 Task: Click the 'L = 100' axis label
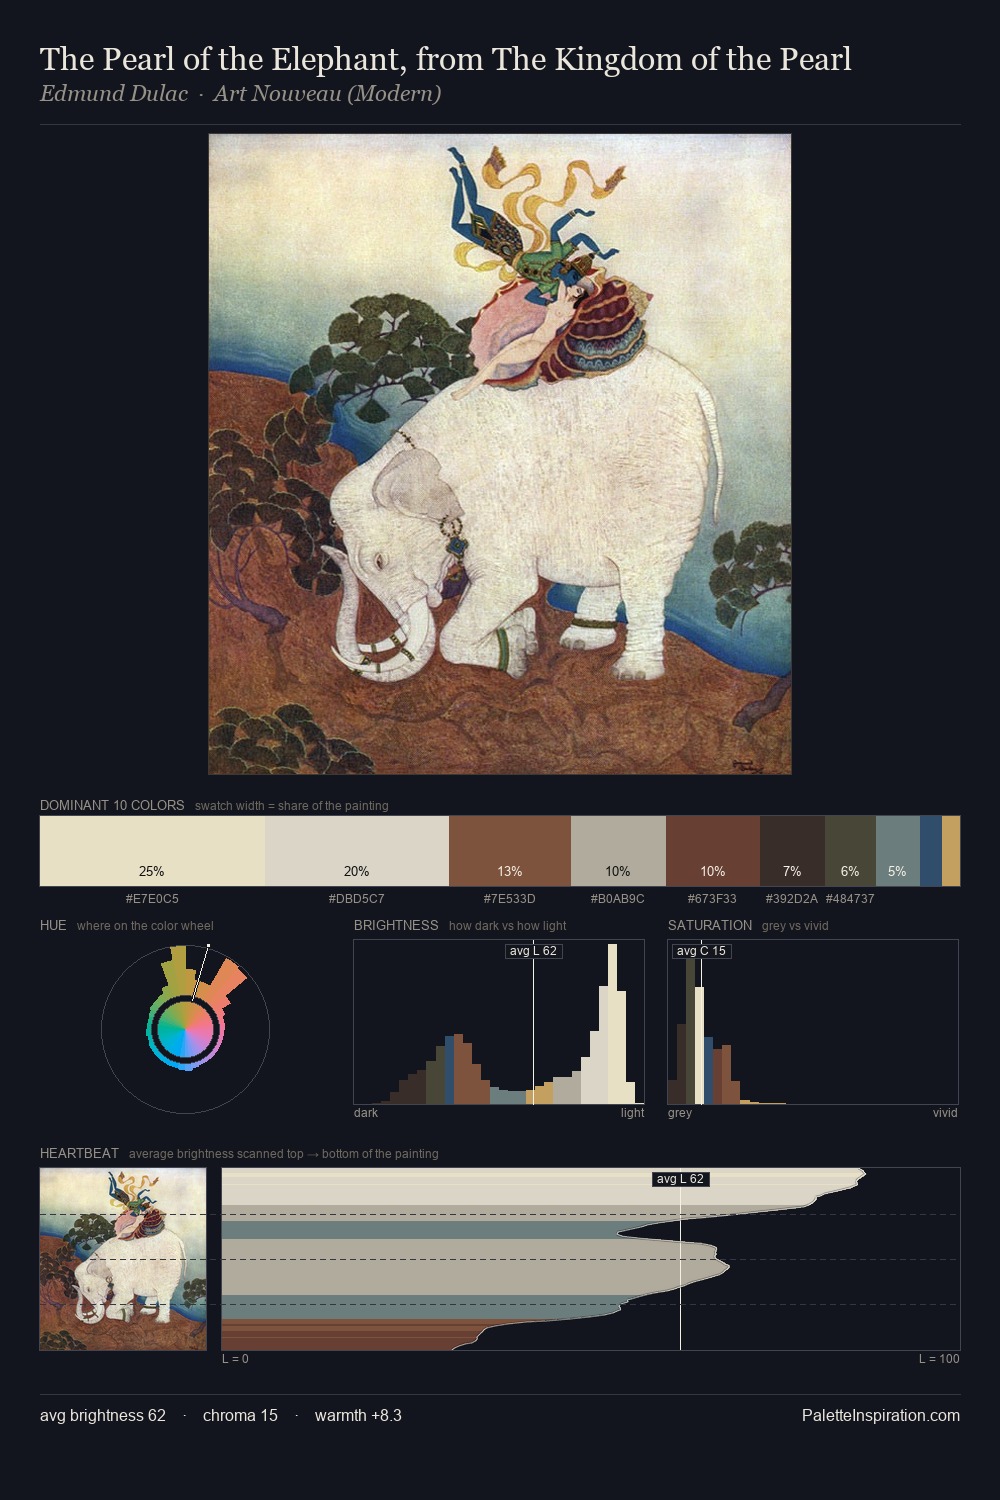pyautogui.click(x=939, y=1359)
